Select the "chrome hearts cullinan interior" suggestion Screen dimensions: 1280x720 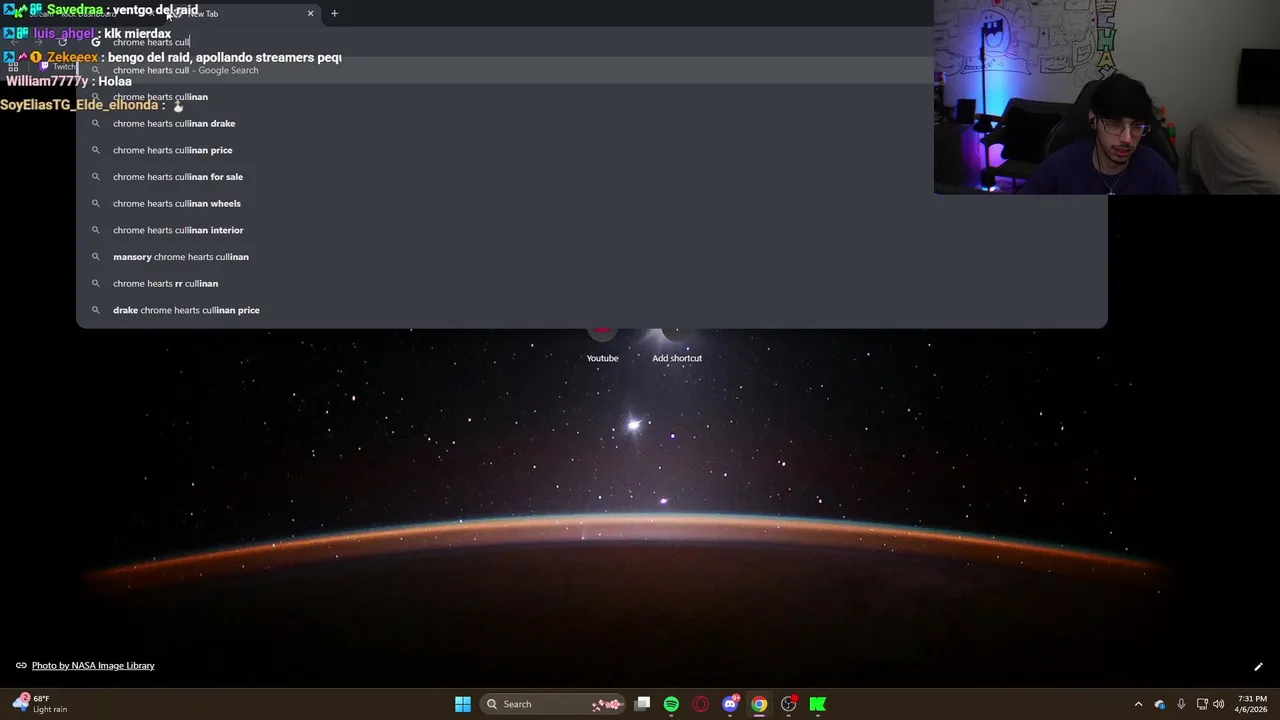click(592, 230)
